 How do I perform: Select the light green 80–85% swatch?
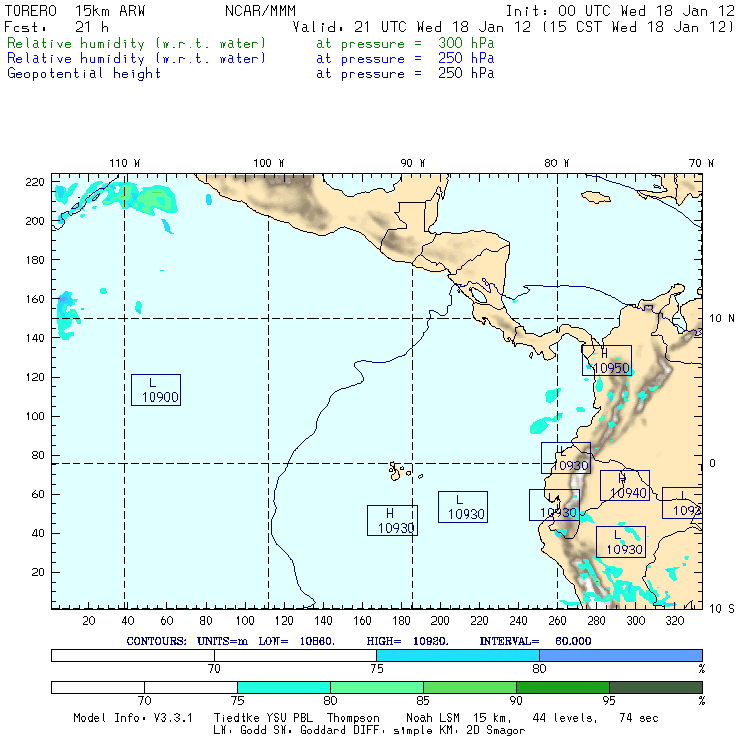[x=377, y=687]
